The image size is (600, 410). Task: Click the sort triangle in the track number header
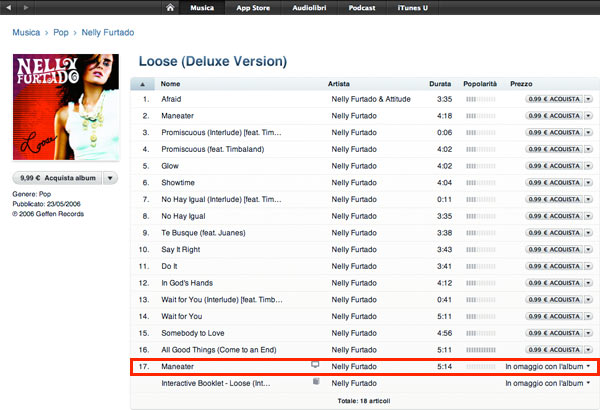[144, 83]
